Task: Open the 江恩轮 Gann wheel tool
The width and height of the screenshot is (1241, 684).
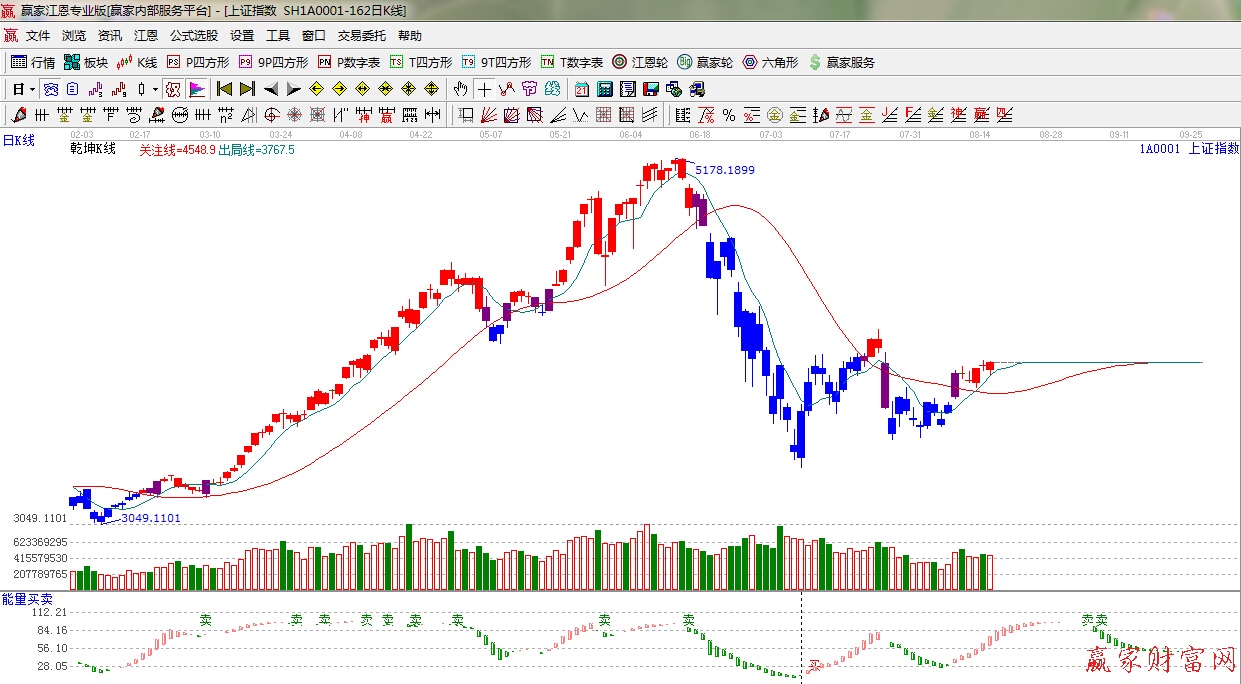Action: pyautogui.click(x=640, y=62)
